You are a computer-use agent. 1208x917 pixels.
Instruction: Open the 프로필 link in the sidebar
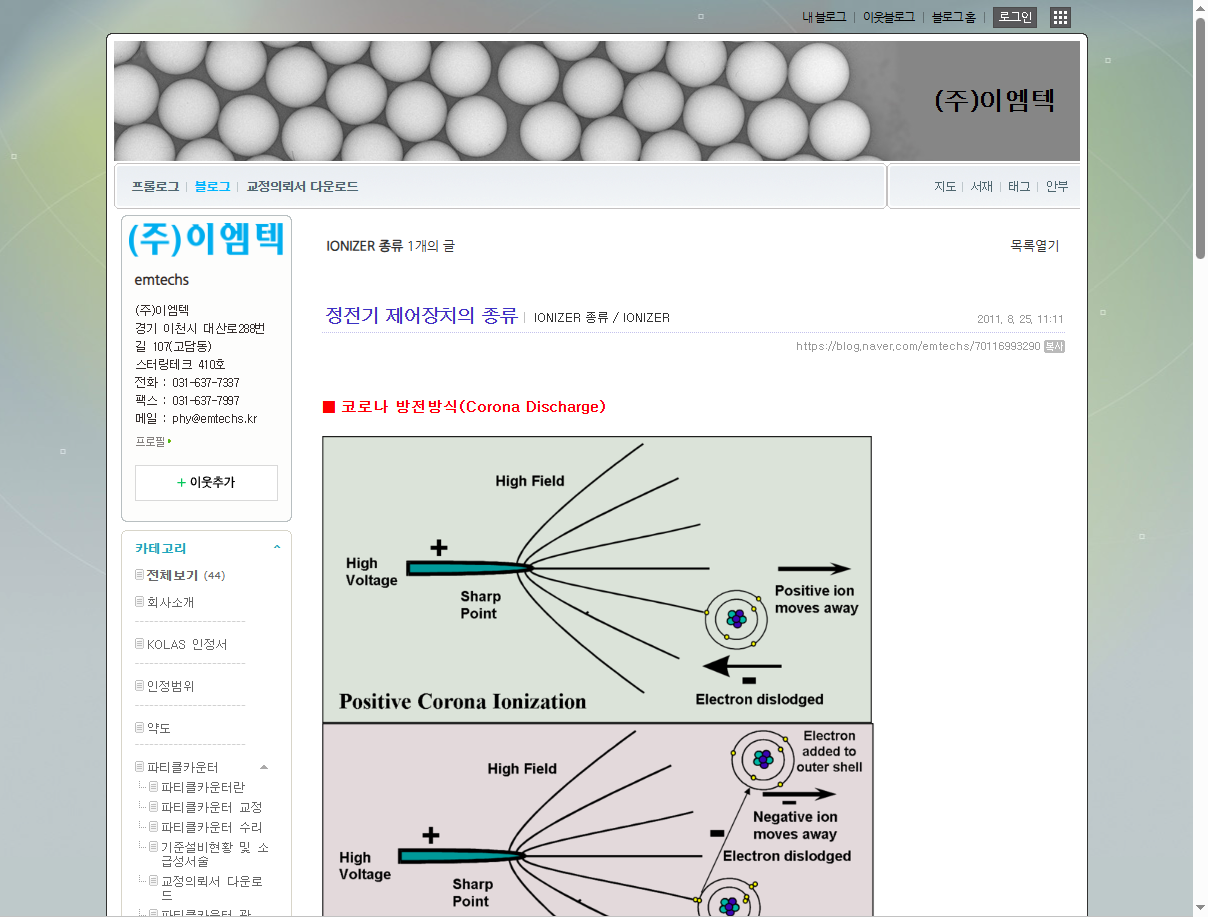pos(153,441)
